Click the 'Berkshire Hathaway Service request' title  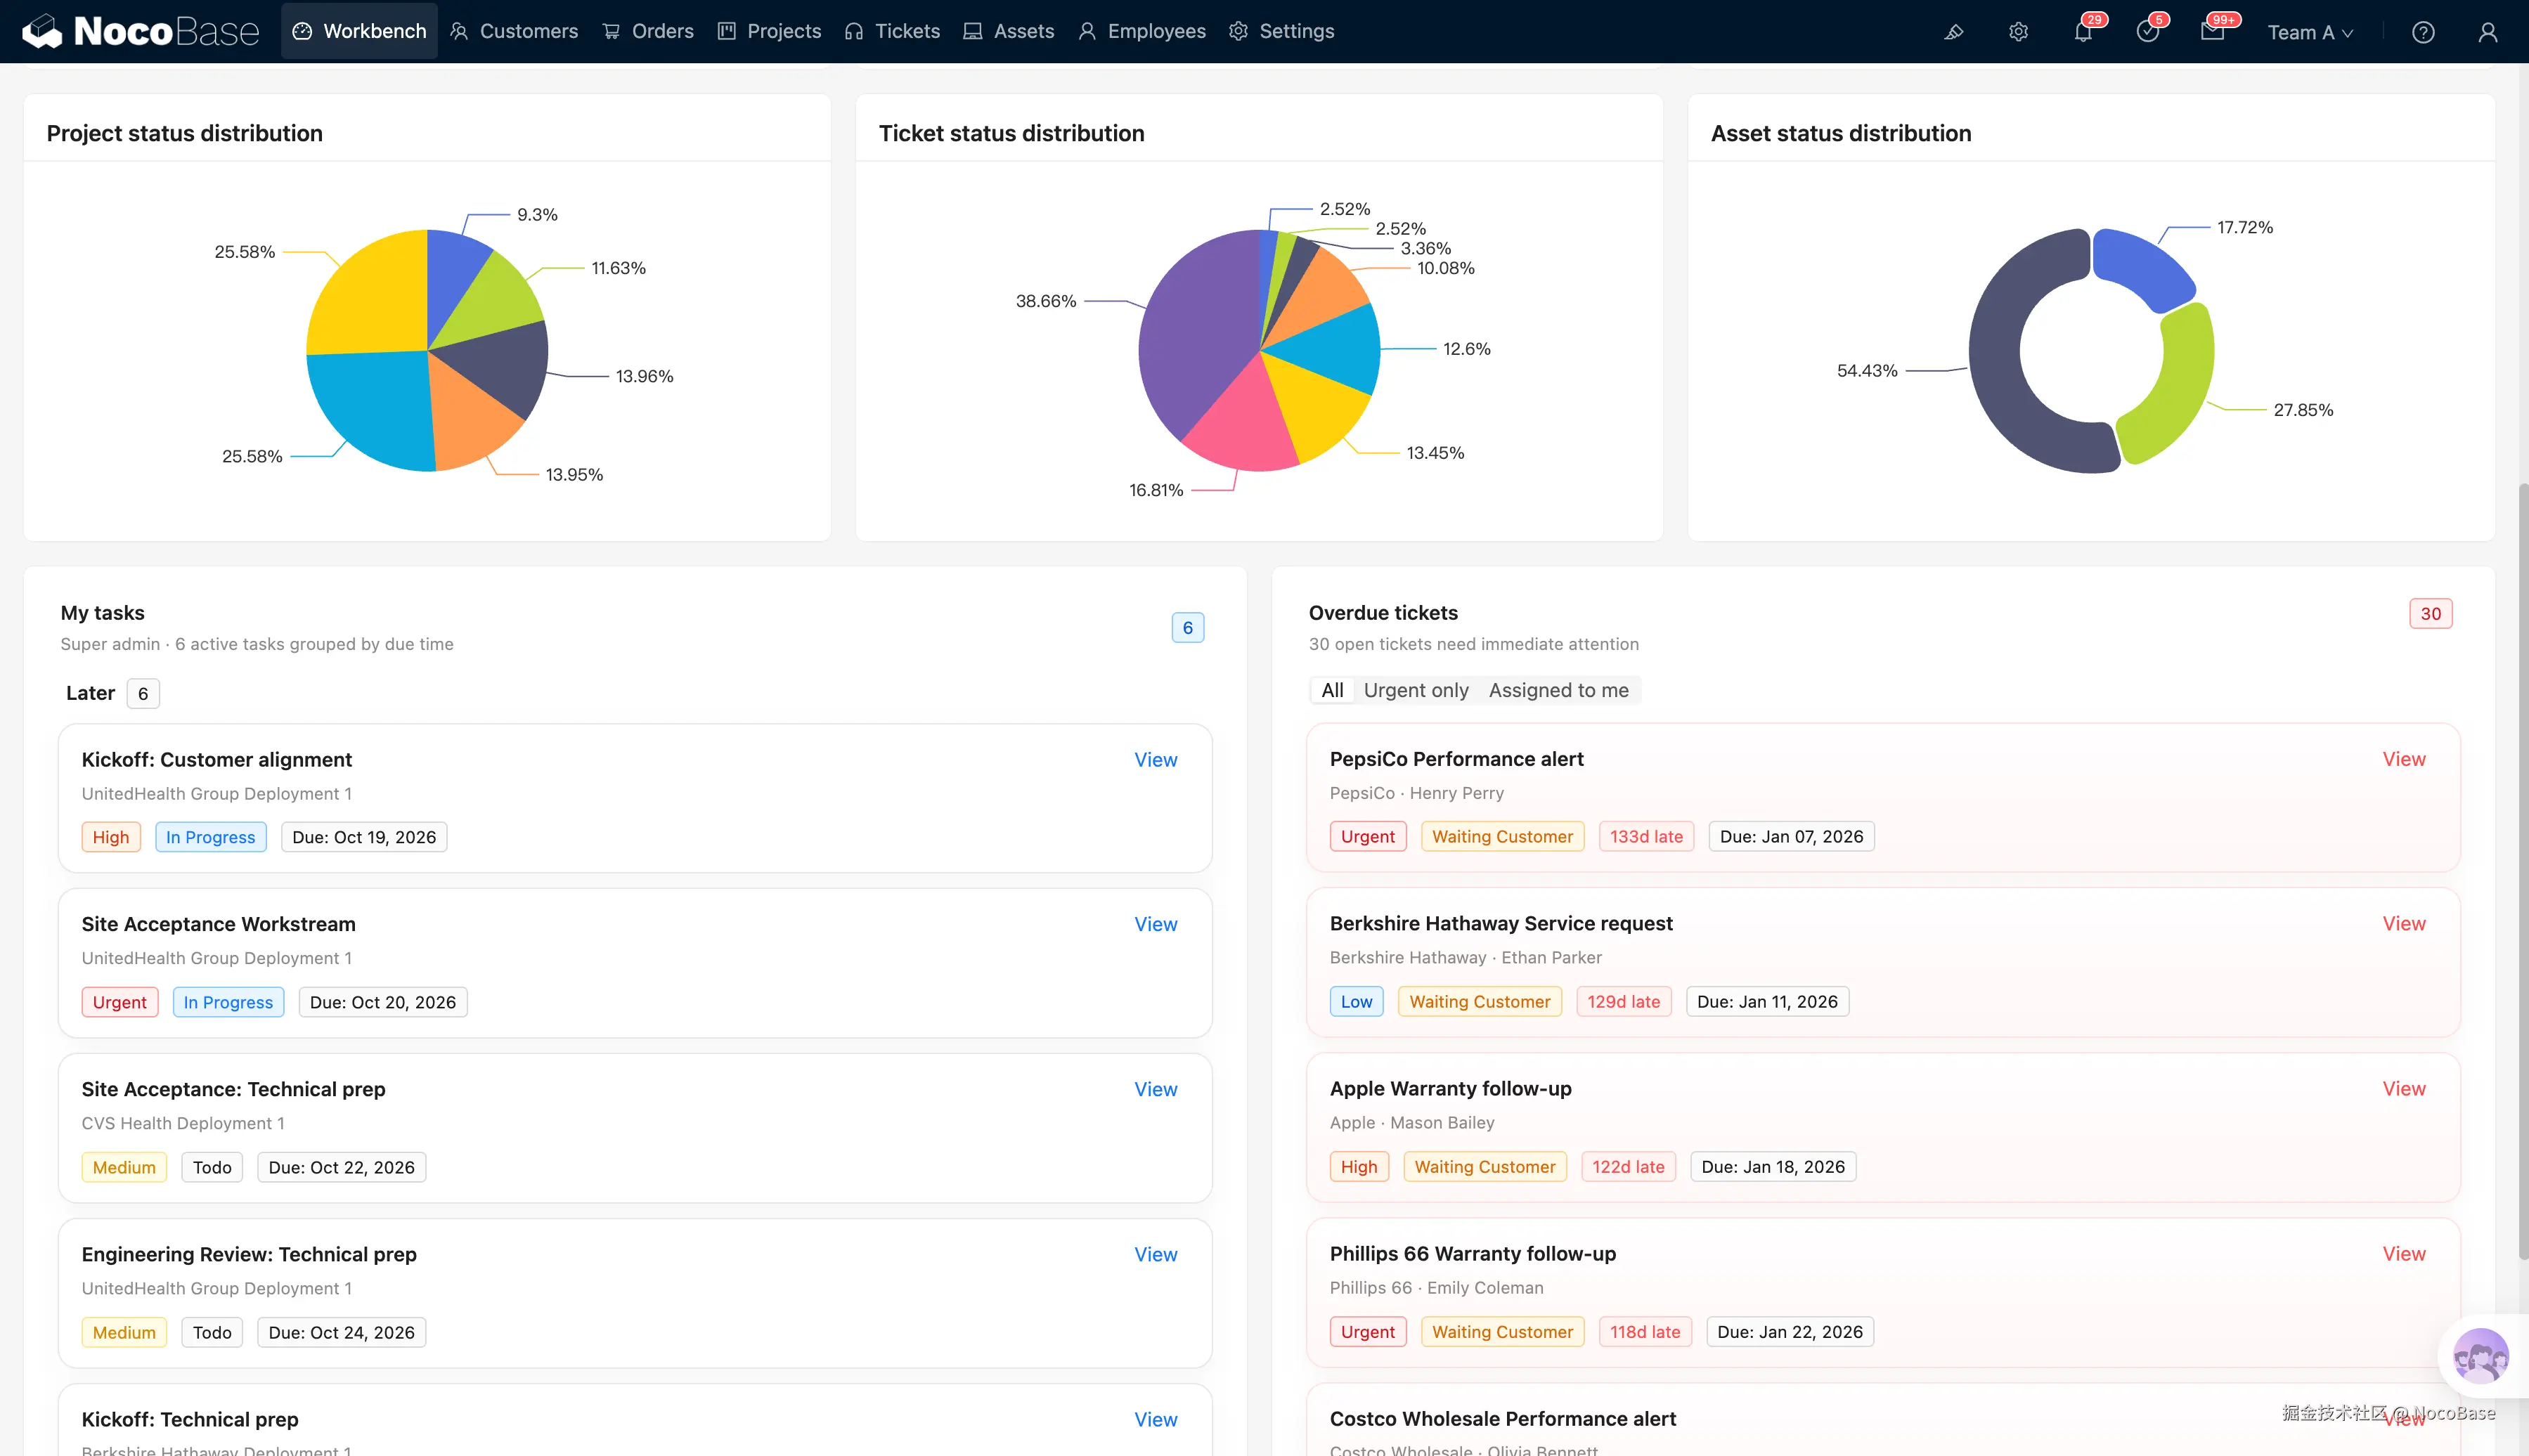point(1500,923)
